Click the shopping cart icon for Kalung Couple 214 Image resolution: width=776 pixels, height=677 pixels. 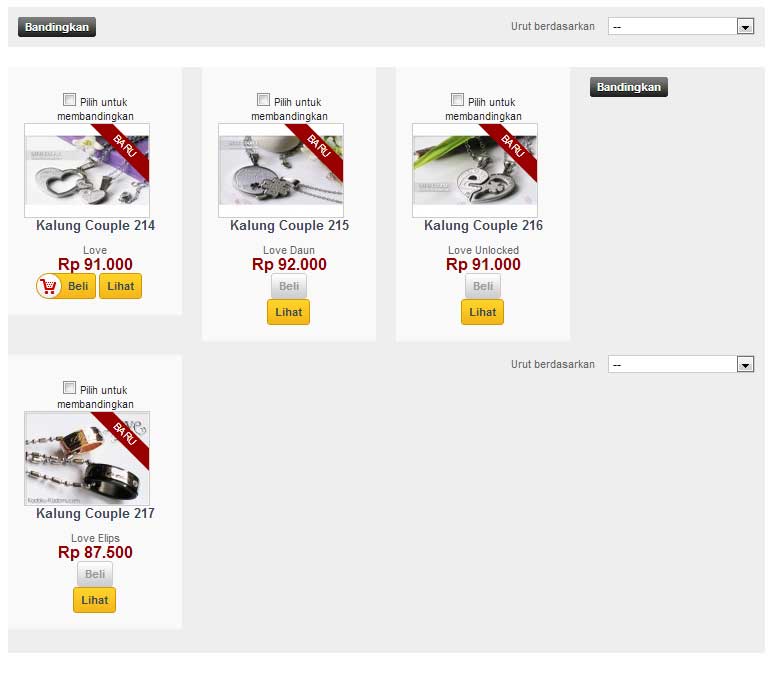[49, 286]
